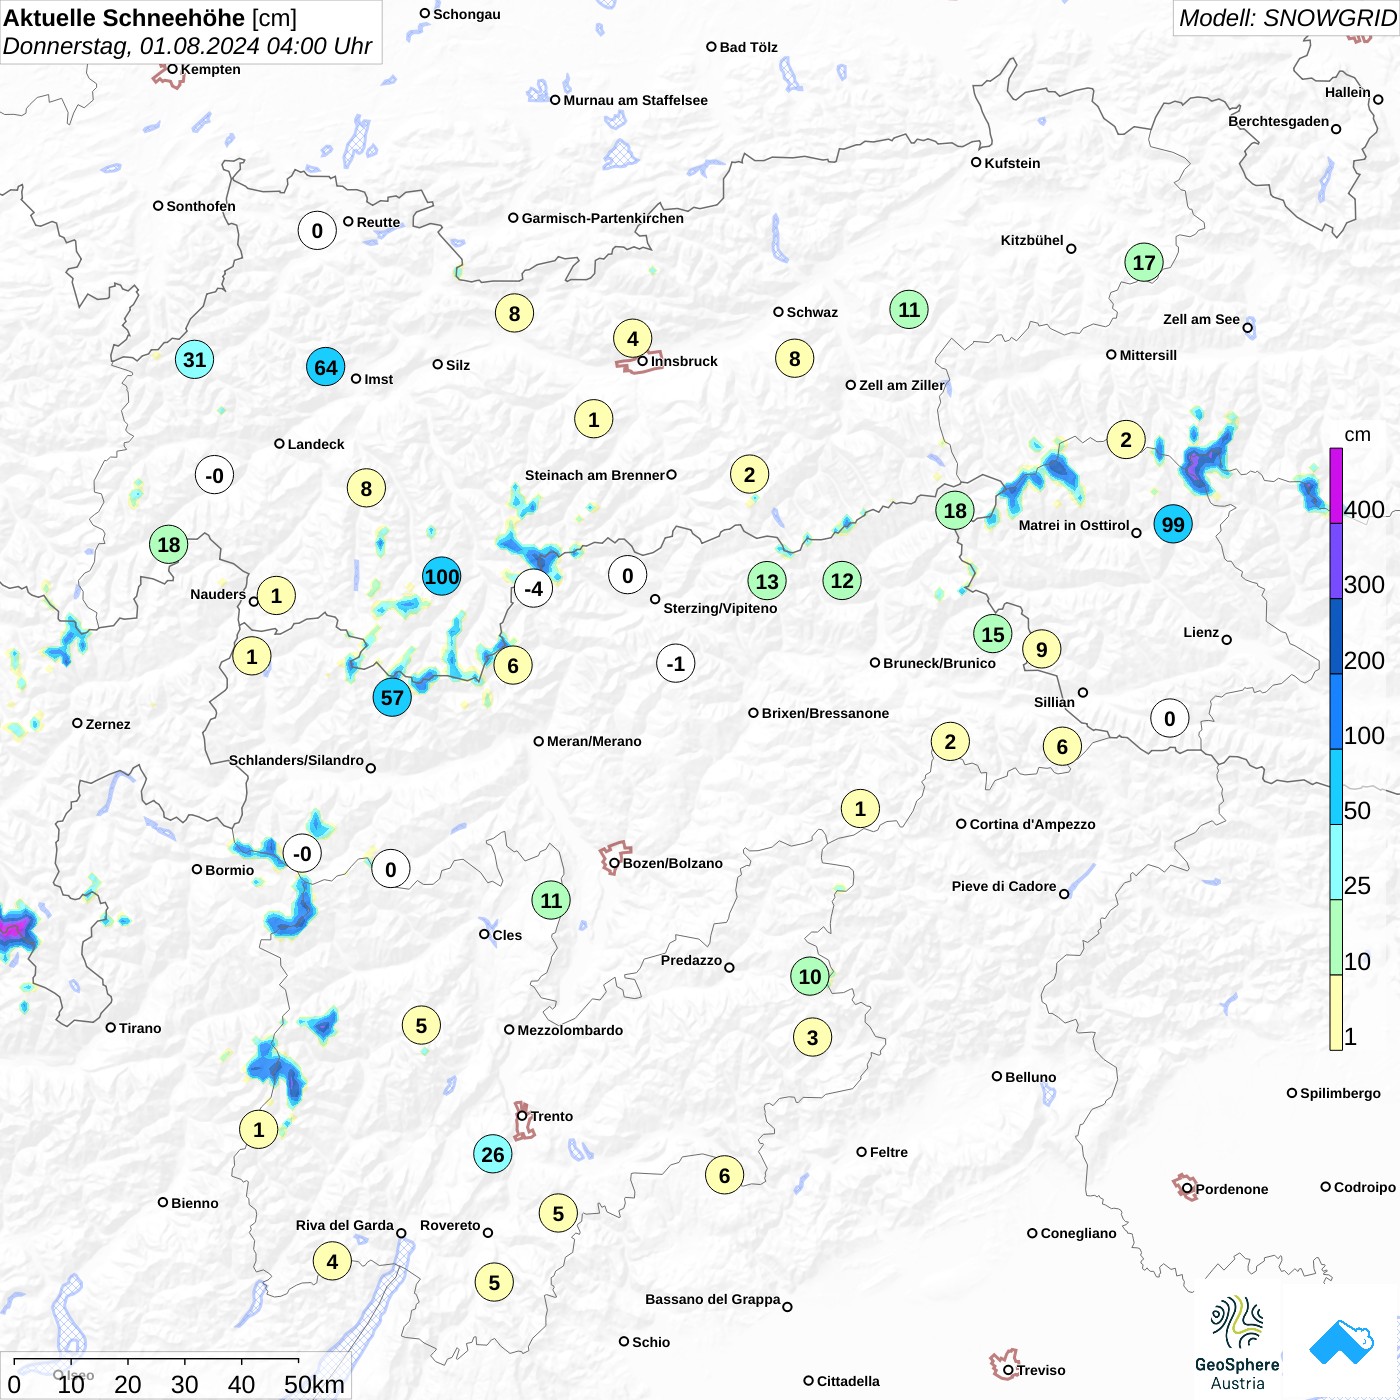Click the station marker showing 9
The height and width of the screenshot is (1400, 1400).
(x=1042, y=650)
